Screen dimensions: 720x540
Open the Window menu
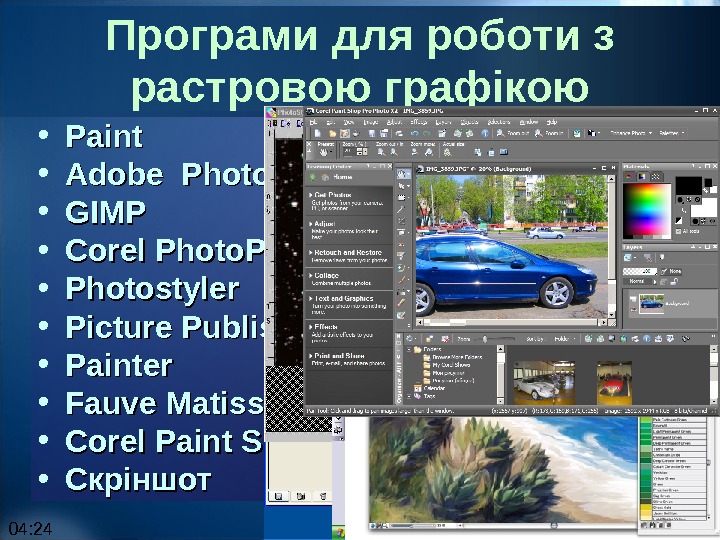click(528, 122)
